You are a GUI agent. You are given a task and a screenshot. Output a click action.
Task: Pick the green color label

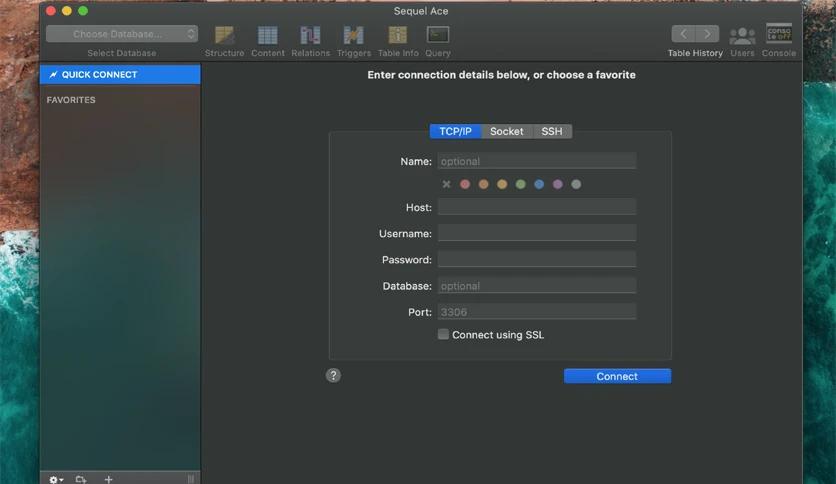tap(520, 184)
